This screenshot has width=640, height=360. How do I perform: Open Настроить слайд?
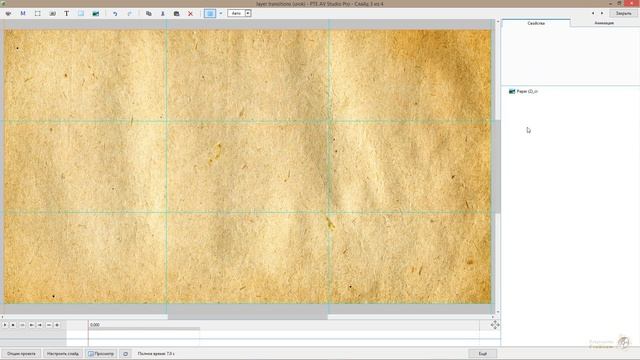pyautogui.click(x=62, y=353)
